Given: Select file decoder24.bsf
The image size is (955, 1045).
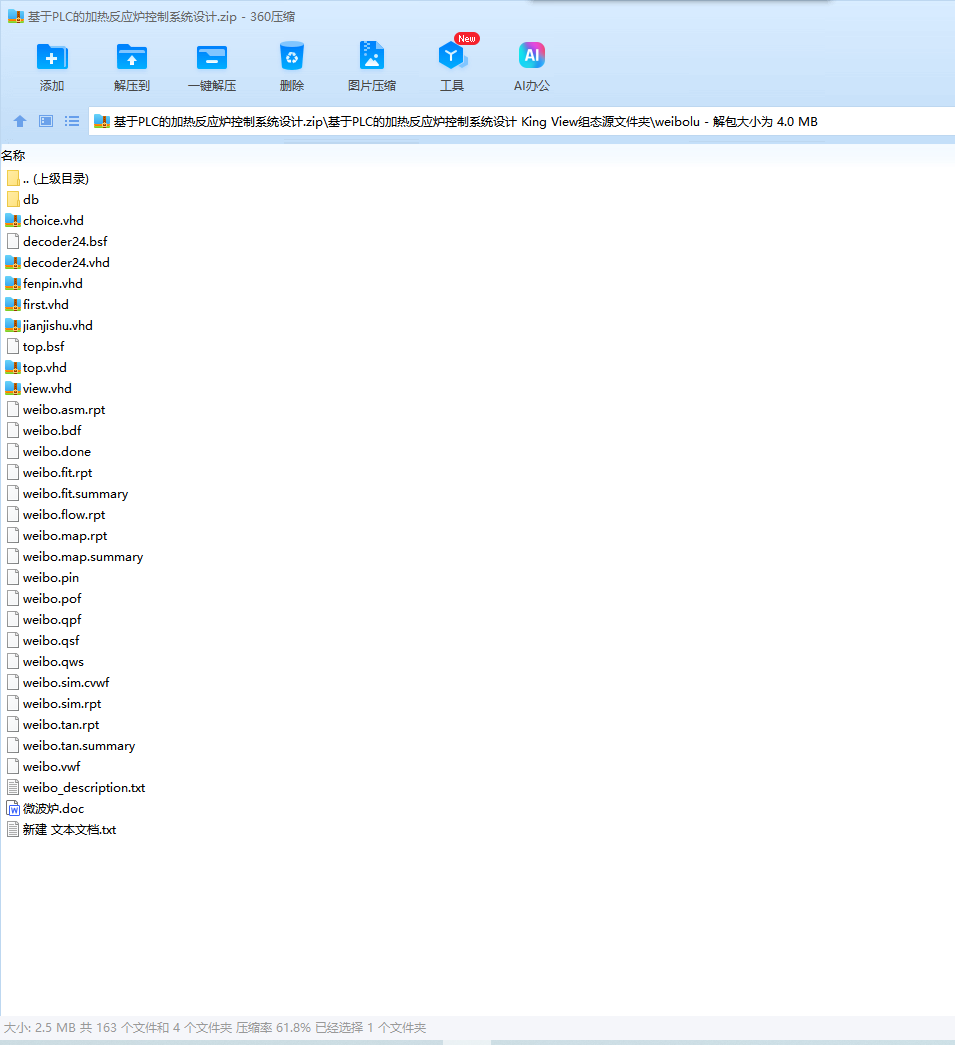Looking at the screenshot, I should coord(57,241).
